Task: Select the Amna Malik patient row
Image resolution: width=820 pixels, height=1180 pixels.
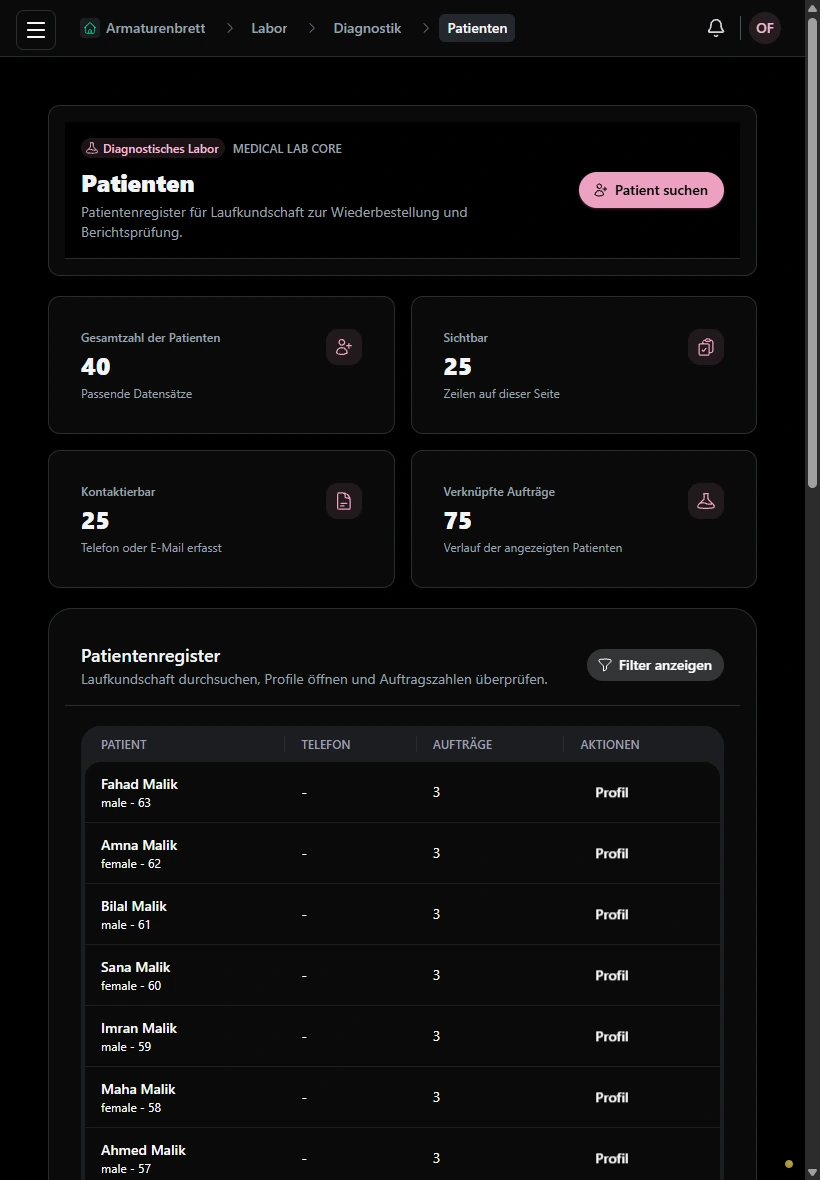Action: tap(402, 853)
